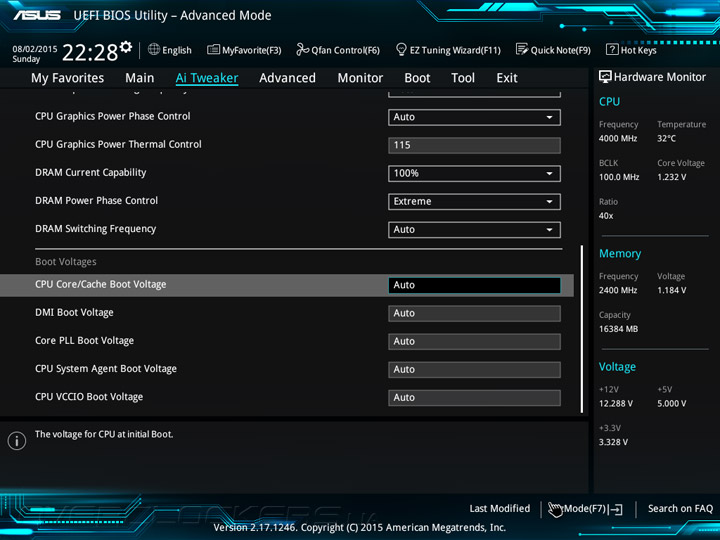Click the Ratio 40x value
The image size is (720, 540).
pyautogui.click(x=606, y=216)
